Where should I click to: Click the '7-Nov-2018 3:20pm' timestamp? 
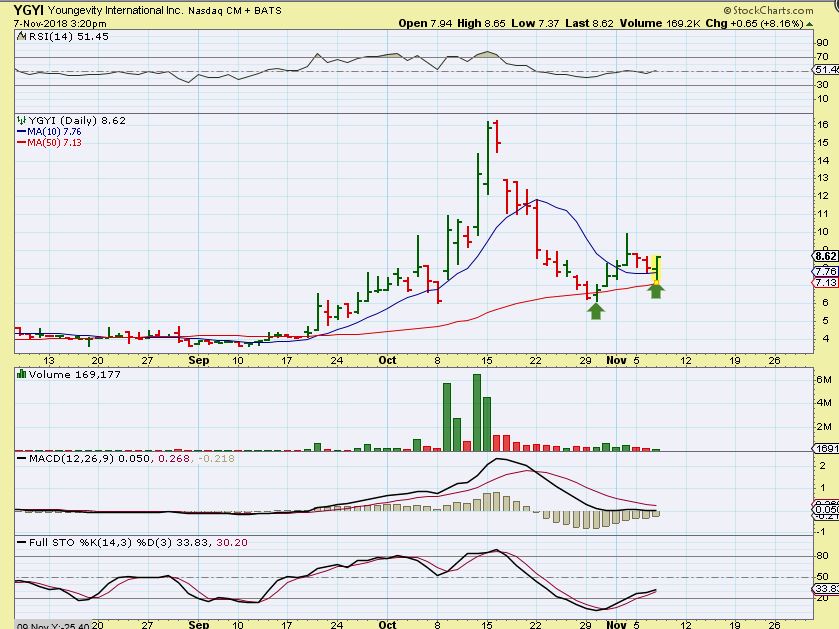[x=60, y=24]
